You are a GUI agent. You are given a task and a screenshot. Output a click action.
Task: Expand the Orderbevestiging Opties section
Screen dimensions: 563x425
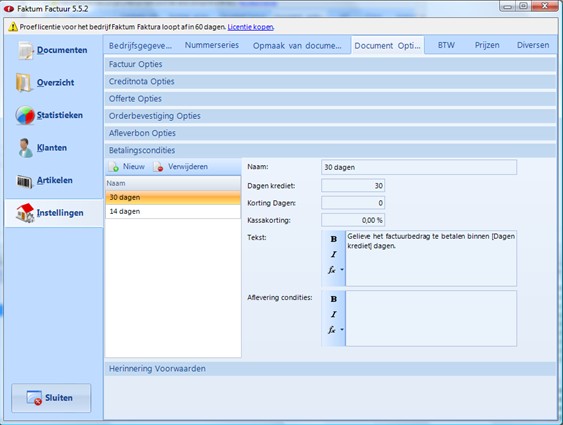tap(330, 116)
